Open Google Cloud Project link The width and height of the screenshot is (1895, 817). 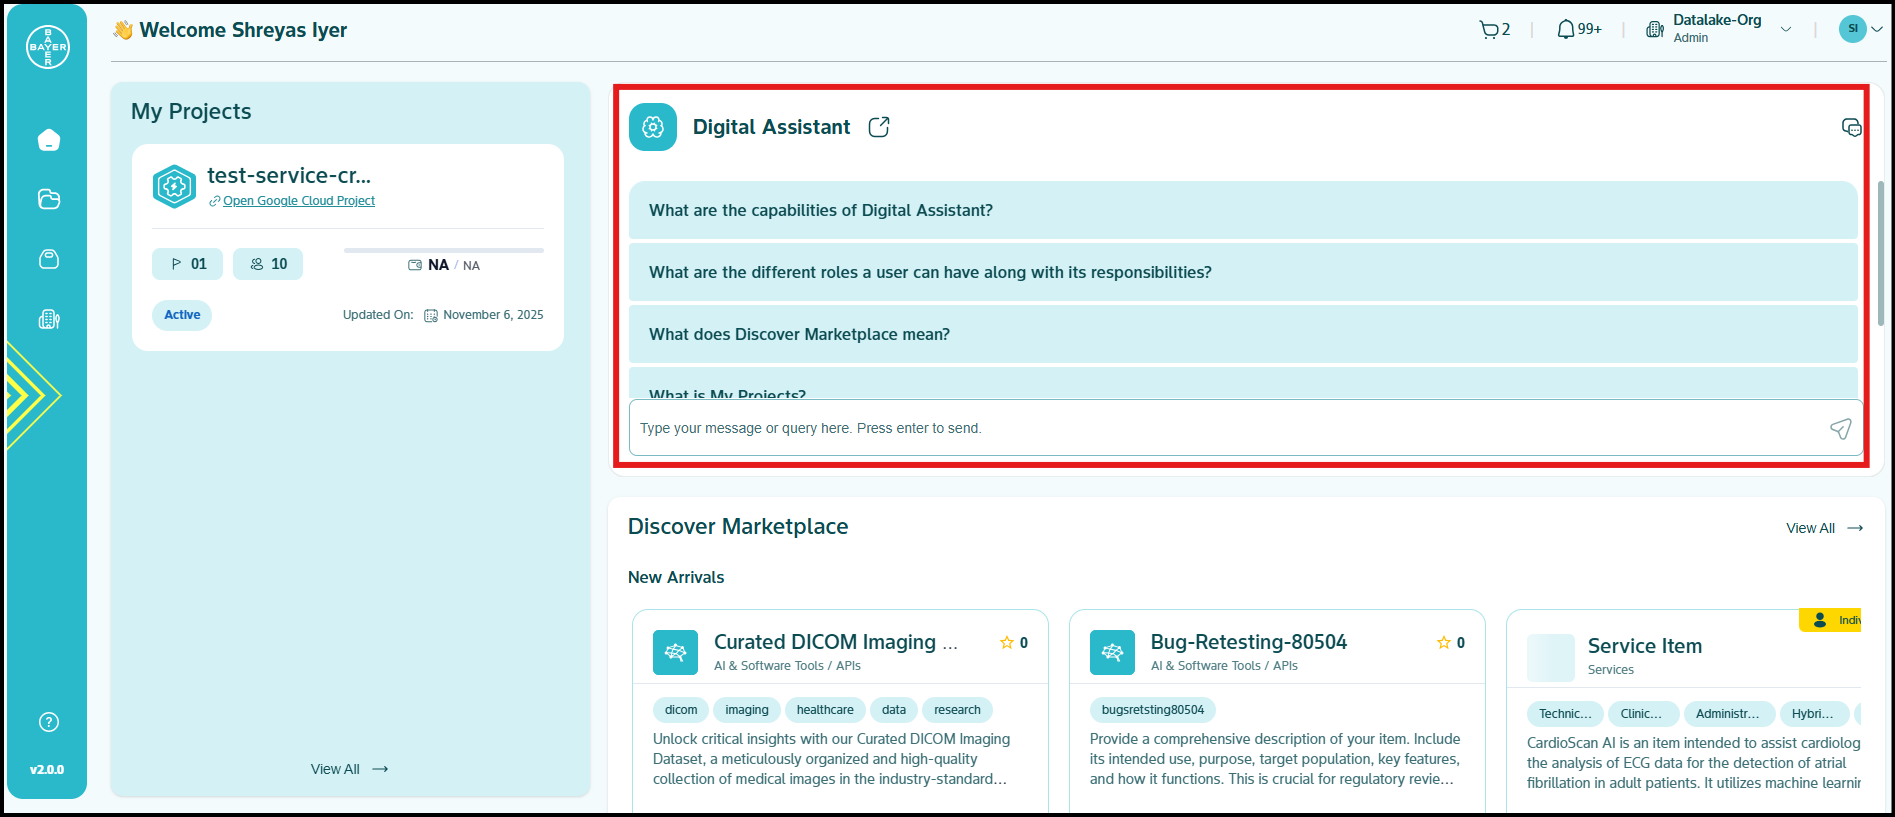point(298,201)
